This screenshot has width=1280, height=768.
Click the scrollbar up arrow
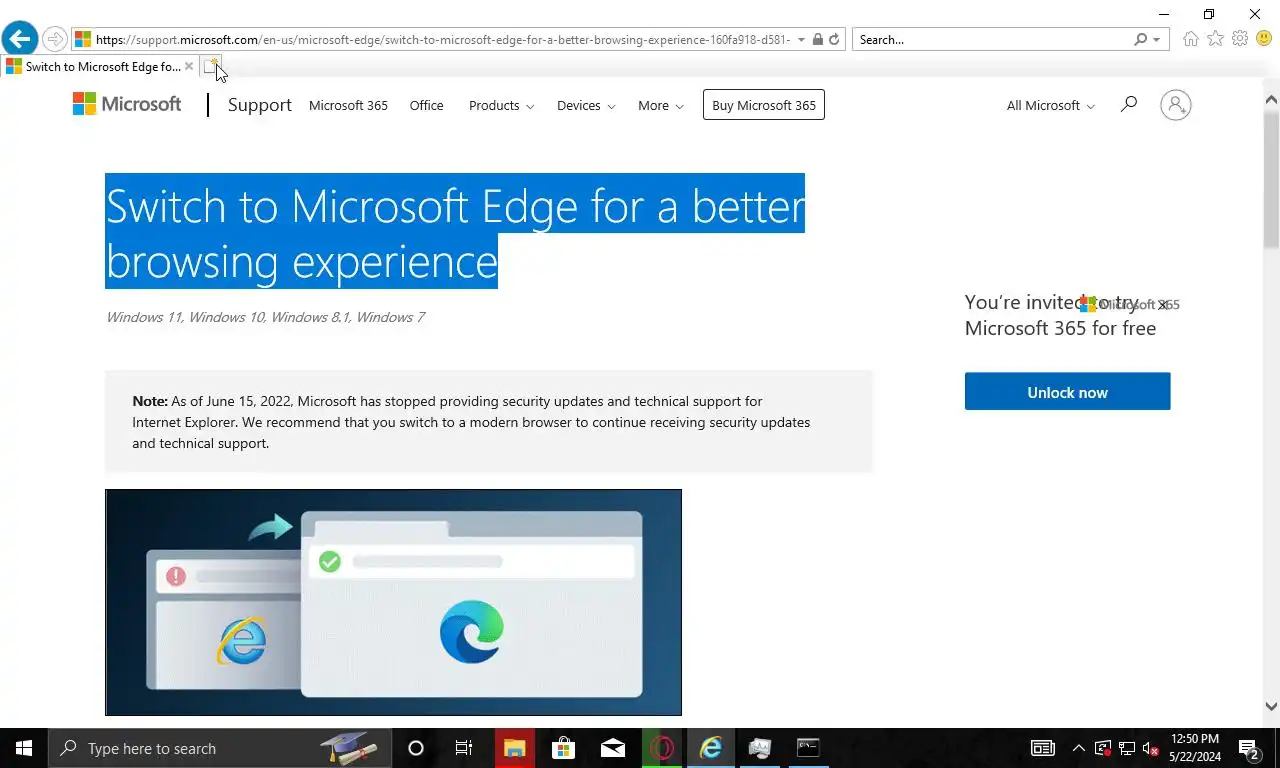point(1271,99)
